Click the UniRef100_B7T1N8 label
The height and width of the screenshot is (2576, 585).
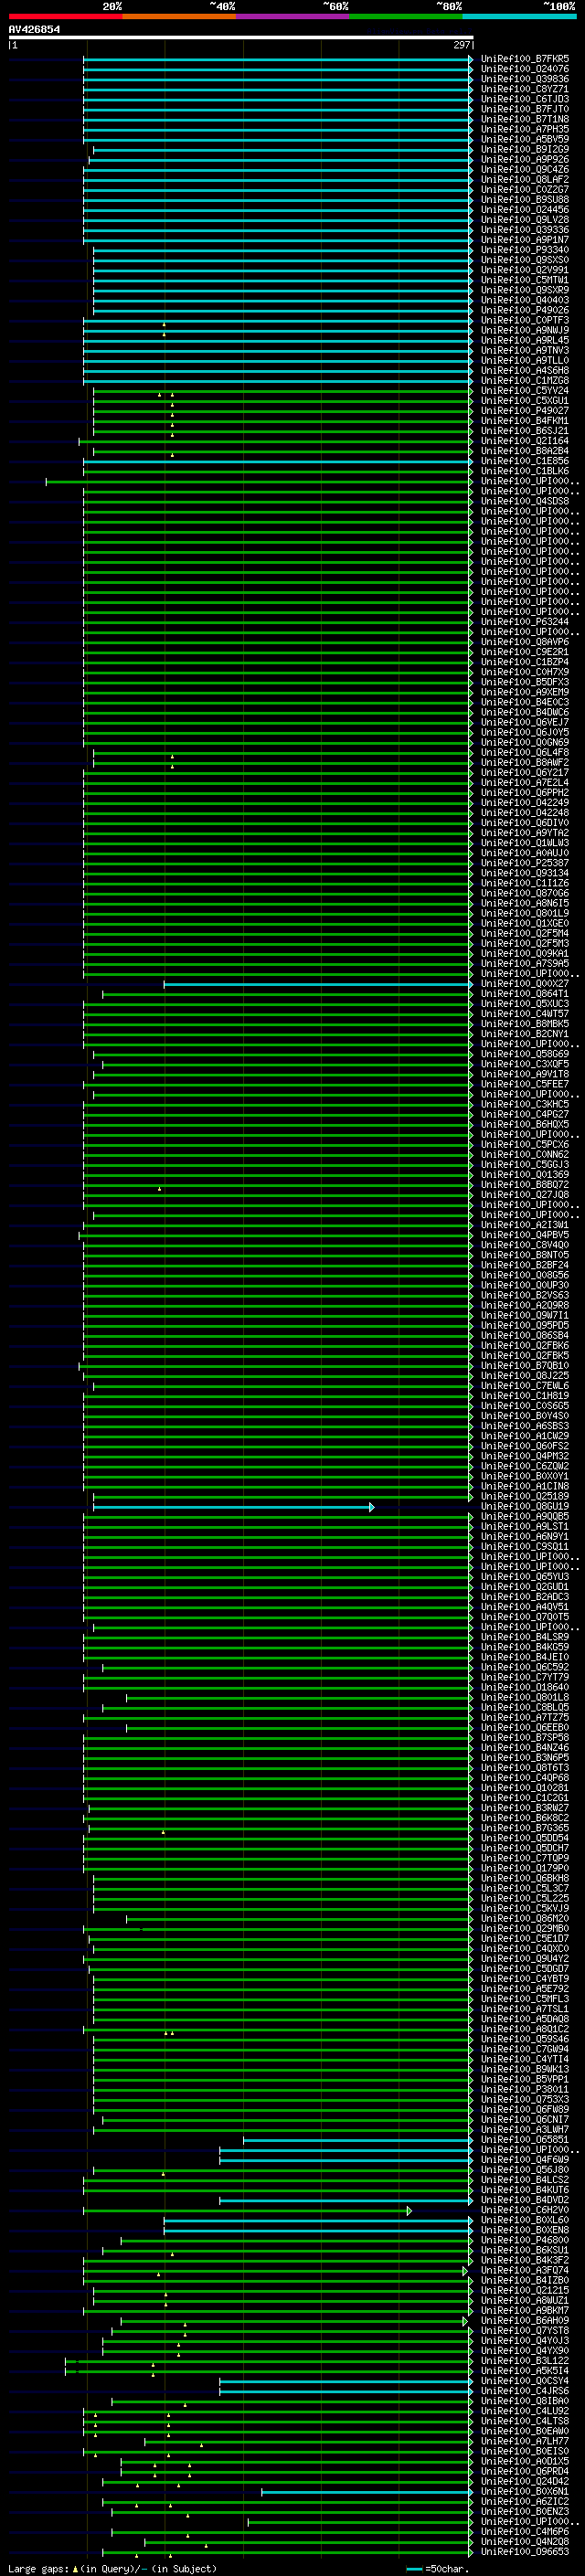(x=525, y=119)
